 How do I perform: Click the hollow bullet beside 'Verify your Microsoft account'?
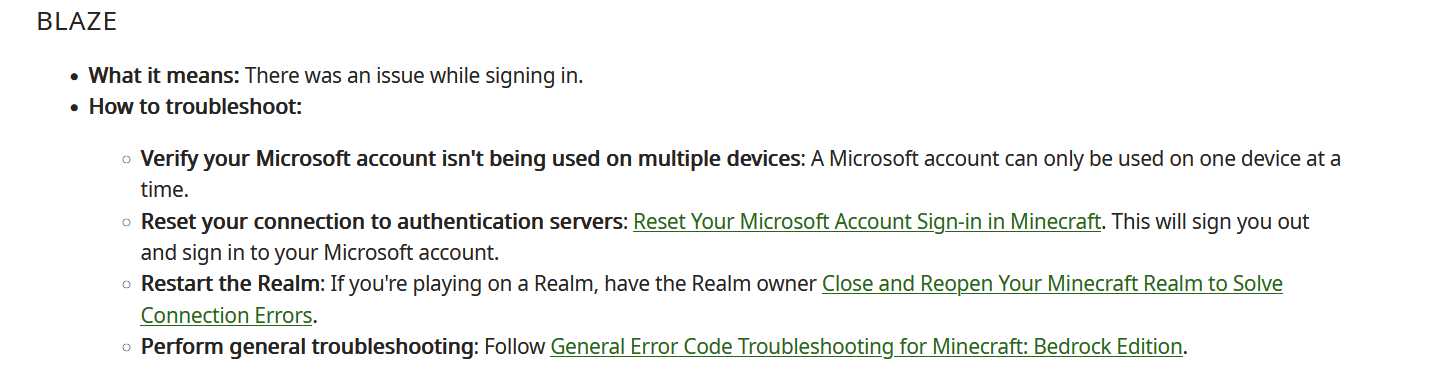pos(126,159)
